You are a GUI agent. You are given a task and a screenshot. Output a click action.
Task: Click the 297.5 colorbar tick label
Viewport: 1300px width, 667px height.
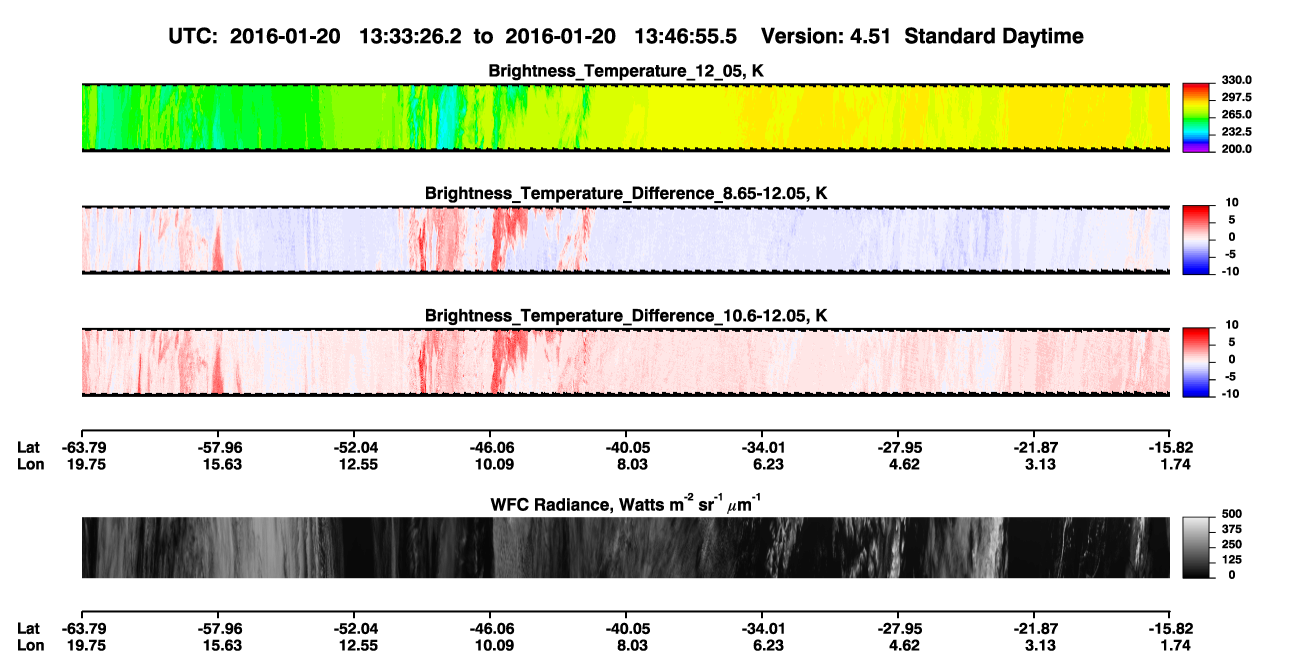pyautogui.click(x=1238, y=98)
